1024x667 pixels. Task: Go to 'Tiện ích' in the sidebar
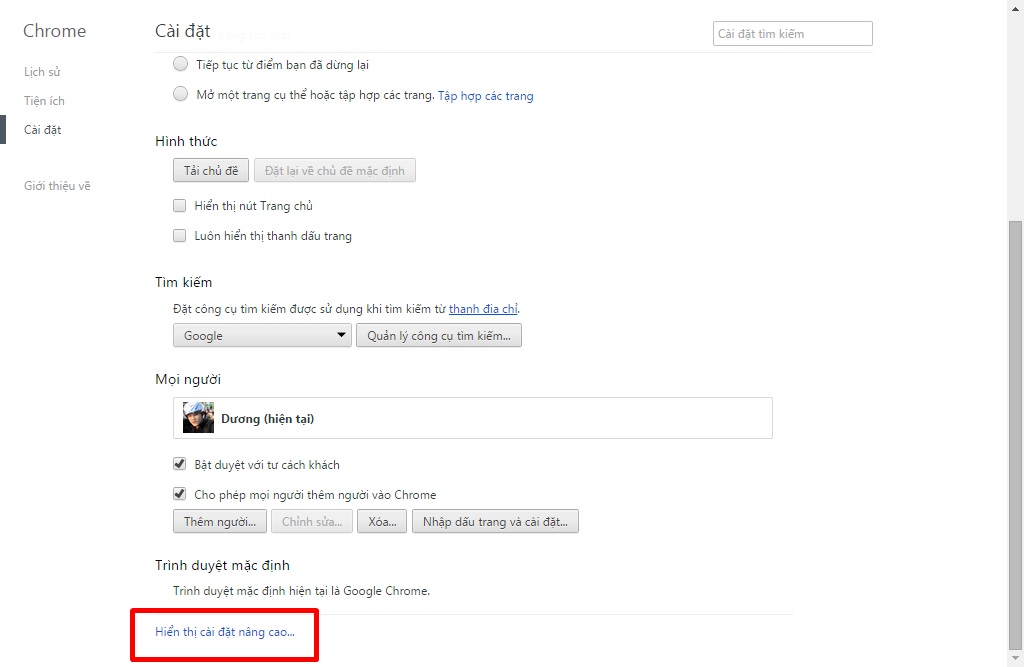pyautogui.click(x=44, y=101)
